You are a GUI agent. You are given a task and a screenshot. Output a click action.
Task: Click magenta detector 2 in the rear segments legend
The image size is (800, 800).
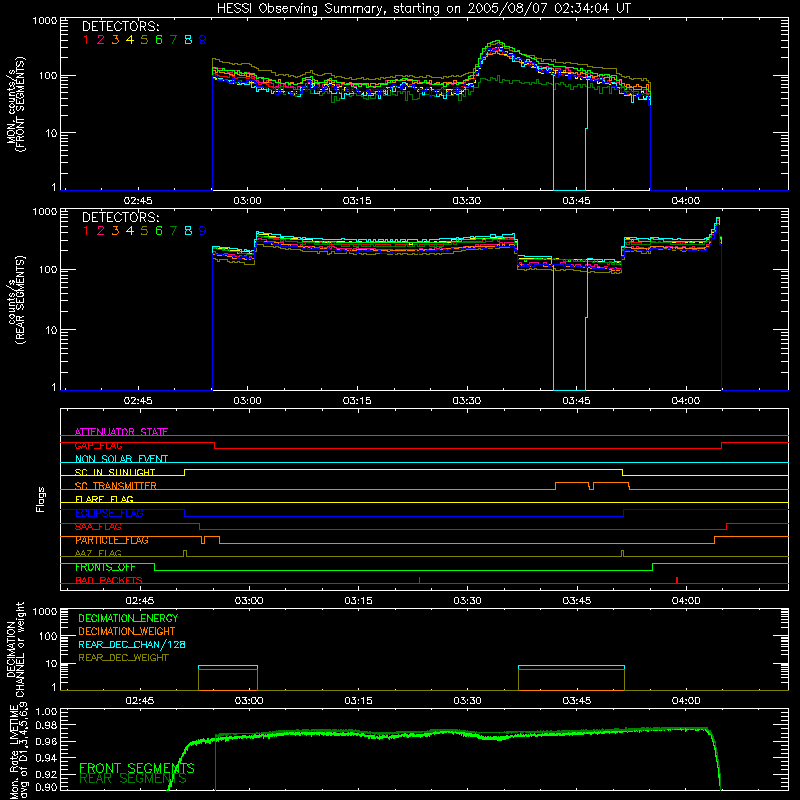(101, 231)
